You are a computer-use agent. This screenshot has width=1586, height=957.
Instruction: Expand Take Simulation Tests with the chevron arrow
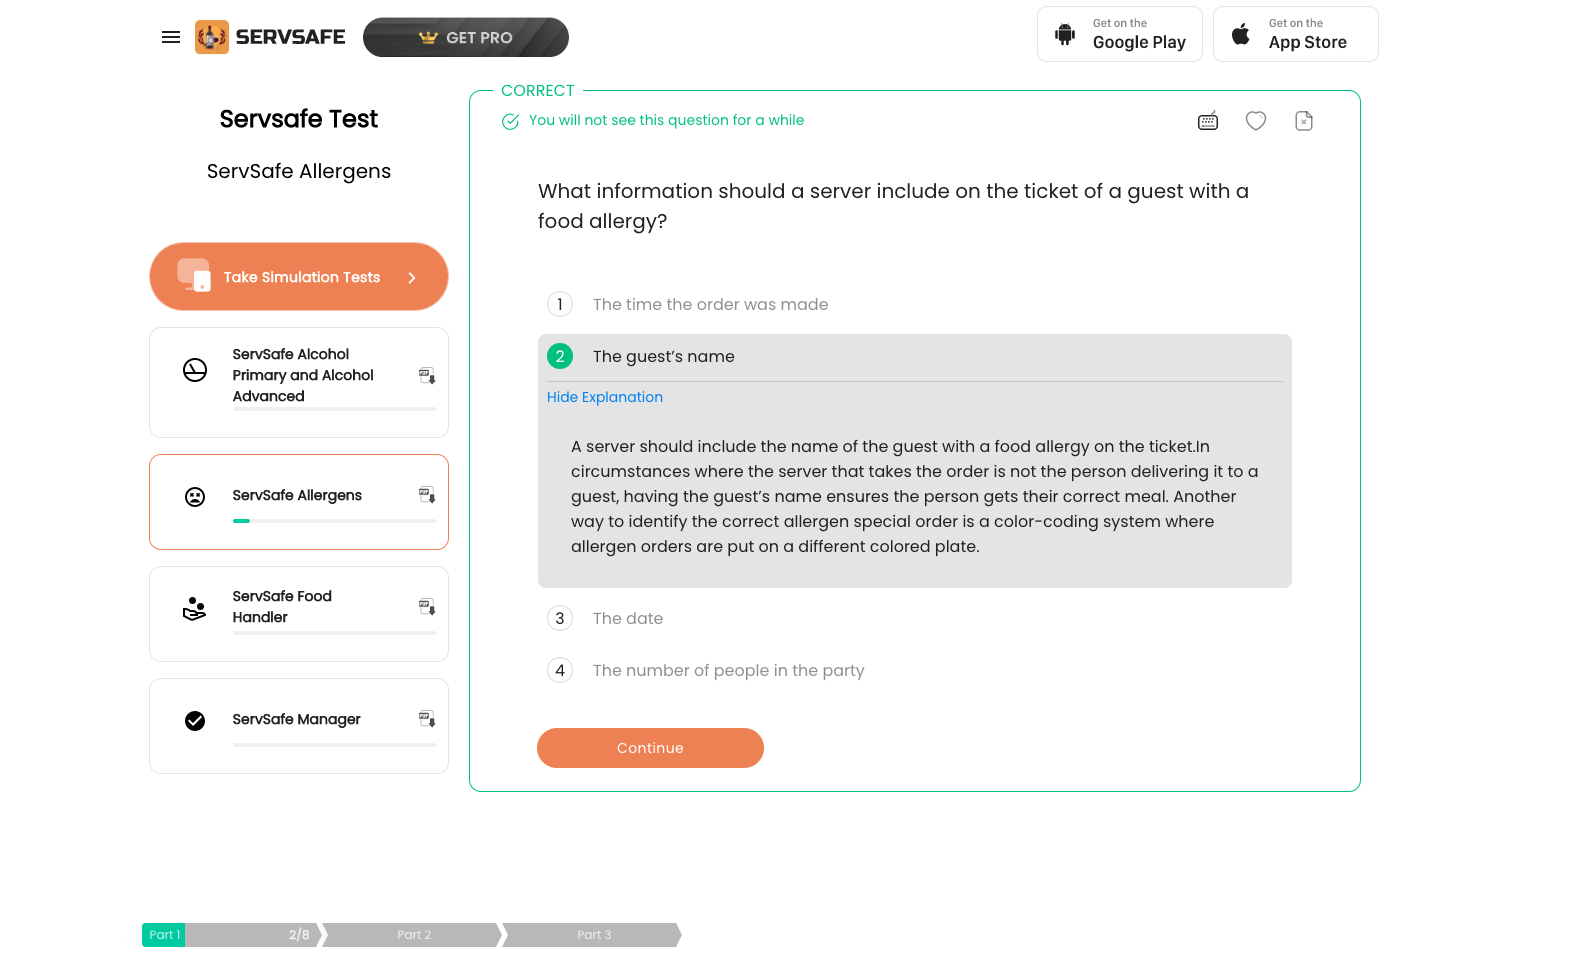(x=412, y=278)
